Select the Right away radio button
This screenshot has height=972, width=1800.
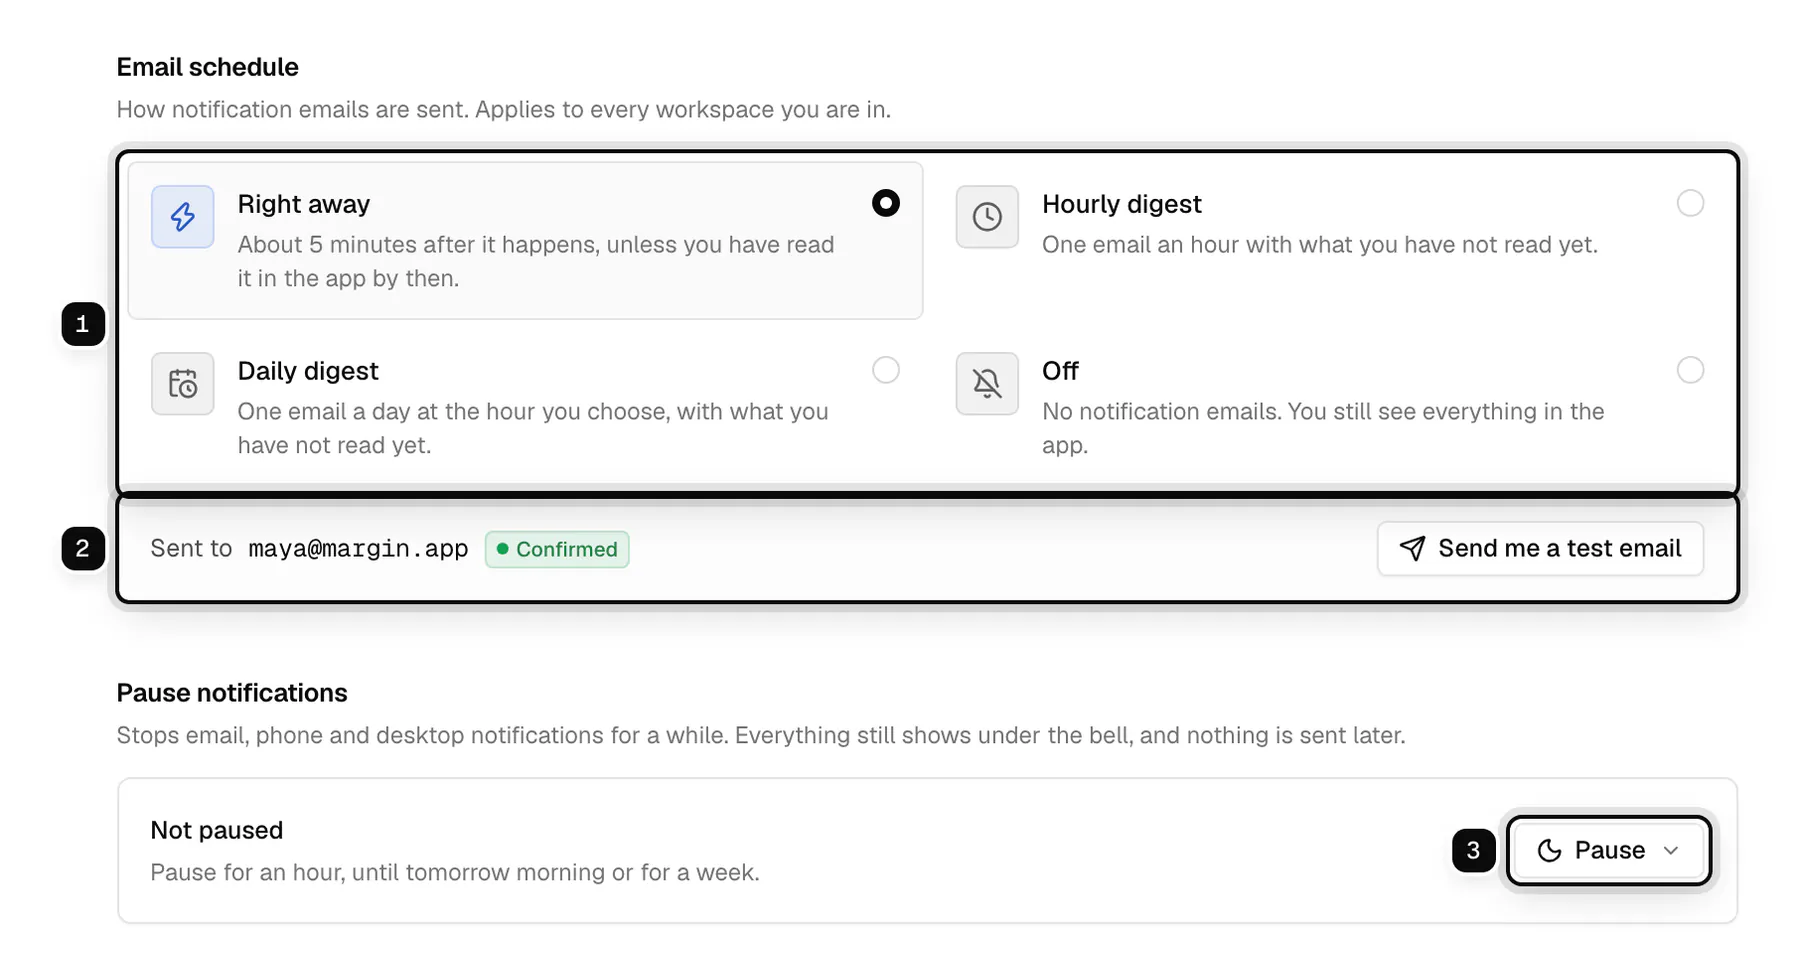(885, 203)
